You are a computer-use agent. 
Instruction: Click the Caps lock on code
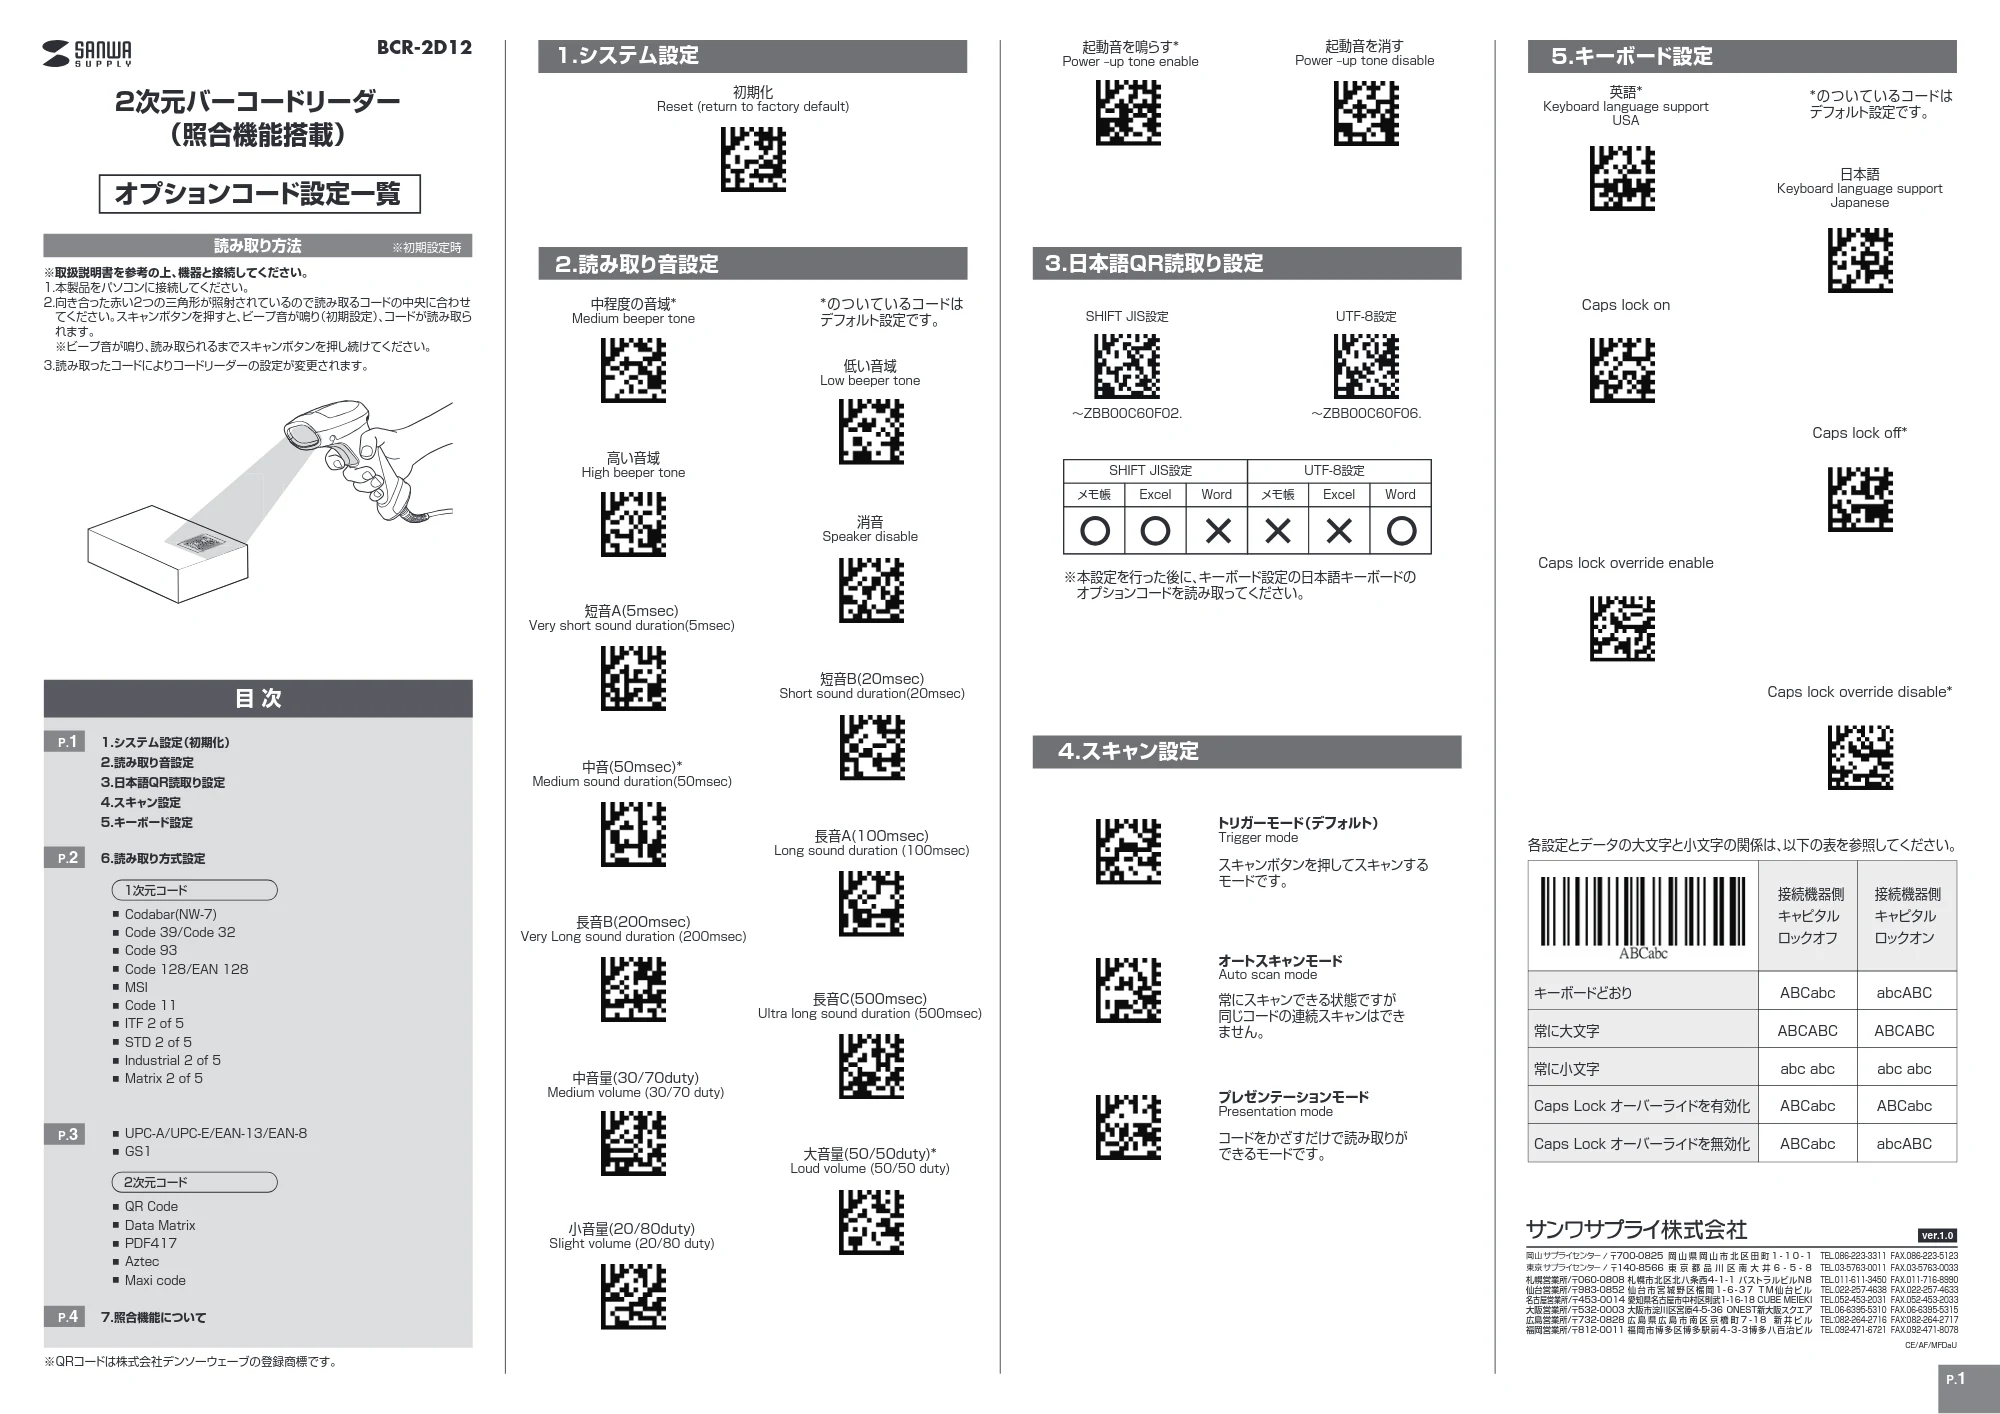[1622, 370]
